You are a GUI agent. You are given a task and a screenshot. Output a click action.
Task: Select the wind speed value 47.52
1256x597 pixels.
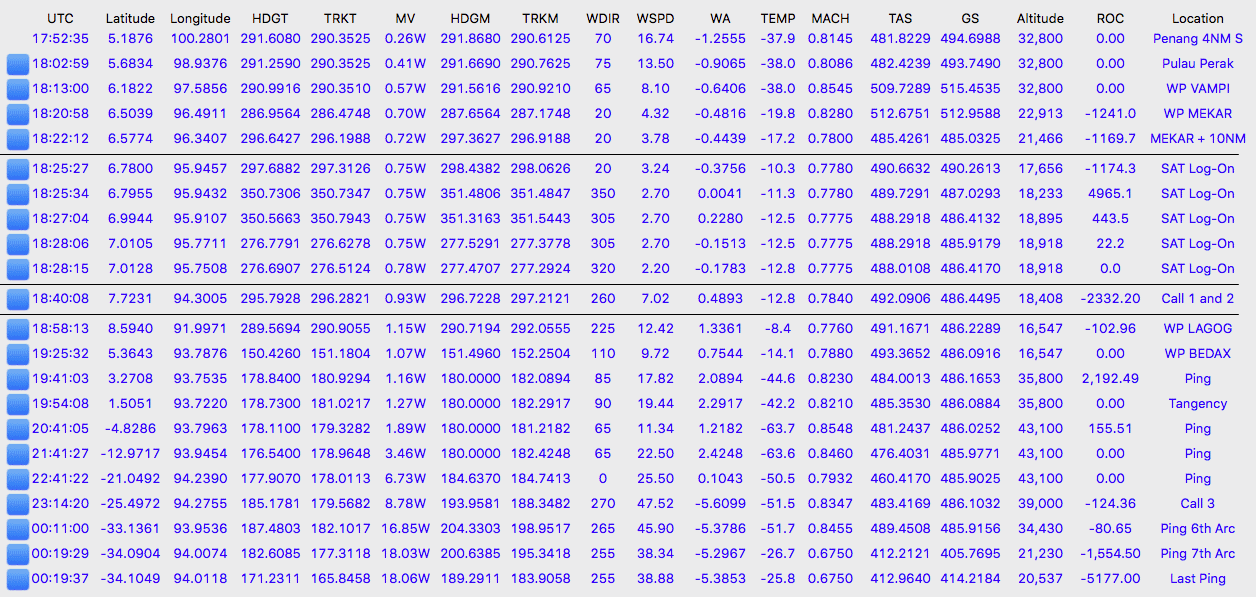coord(656,504)
